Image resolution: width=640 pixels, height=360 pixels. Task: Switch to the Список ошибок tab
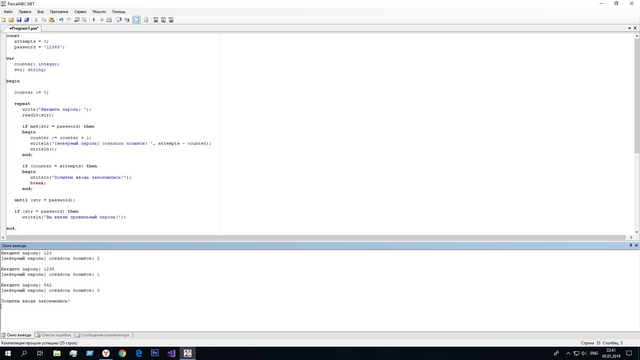pyautogui.click(x=53, y=335)
